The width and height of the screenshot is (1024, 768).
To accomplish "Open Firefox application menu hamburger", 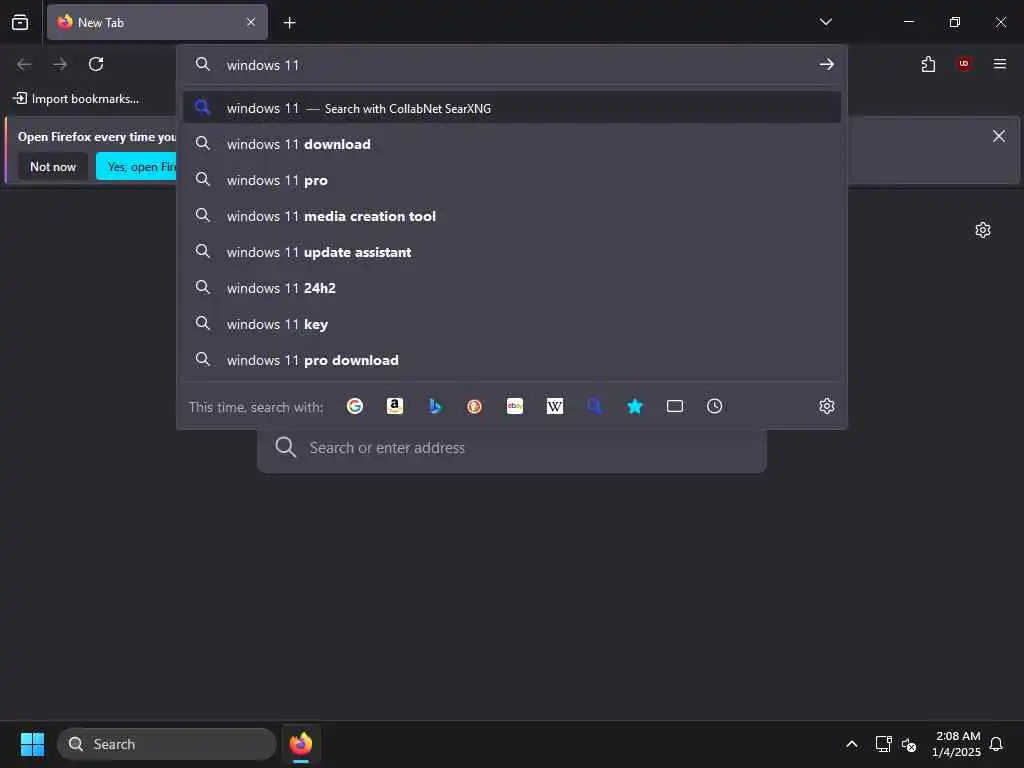I will pyautogui.click(x=1000, y=64).
